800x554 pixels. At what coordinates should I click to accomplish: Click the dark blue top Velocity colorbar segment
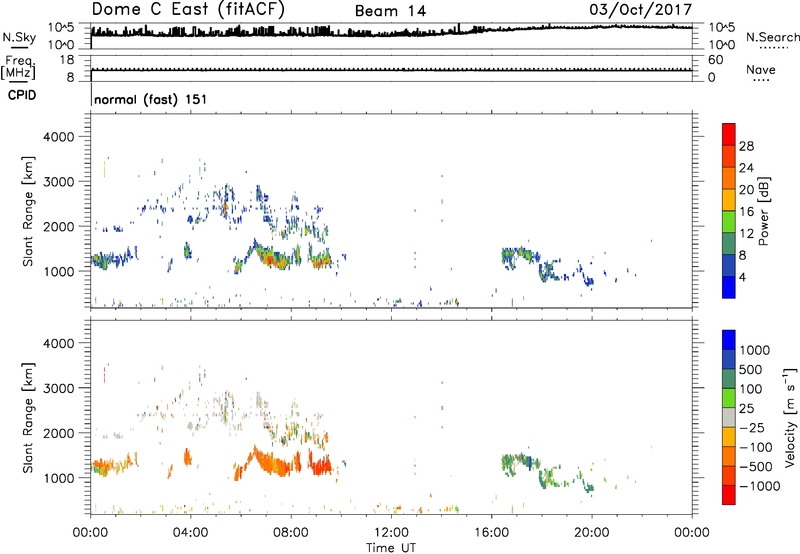(x=729, y=340)
